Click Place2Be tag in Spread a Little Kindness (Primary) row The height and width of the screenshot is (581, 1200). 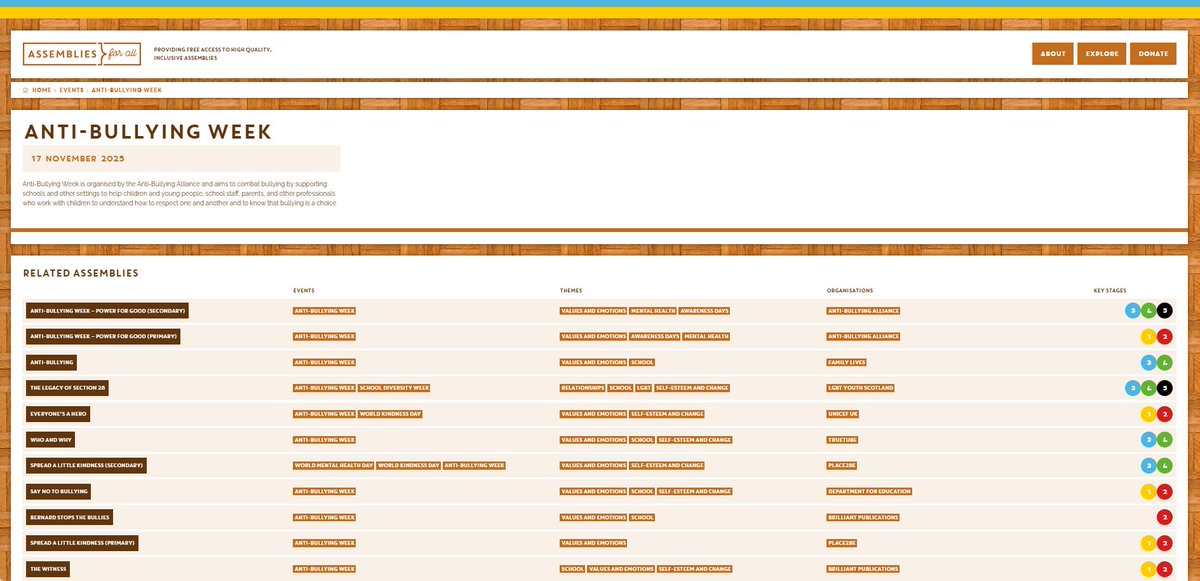(842, 543)
